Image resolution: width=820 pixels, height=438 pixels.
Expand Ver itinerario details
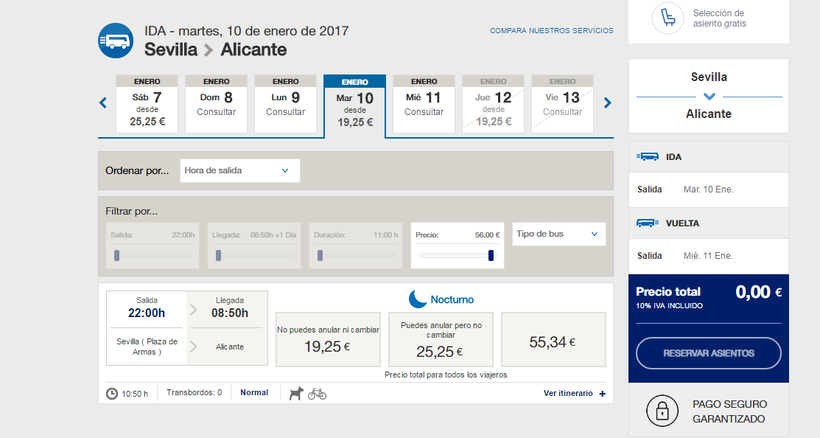[x=574, y=393]
